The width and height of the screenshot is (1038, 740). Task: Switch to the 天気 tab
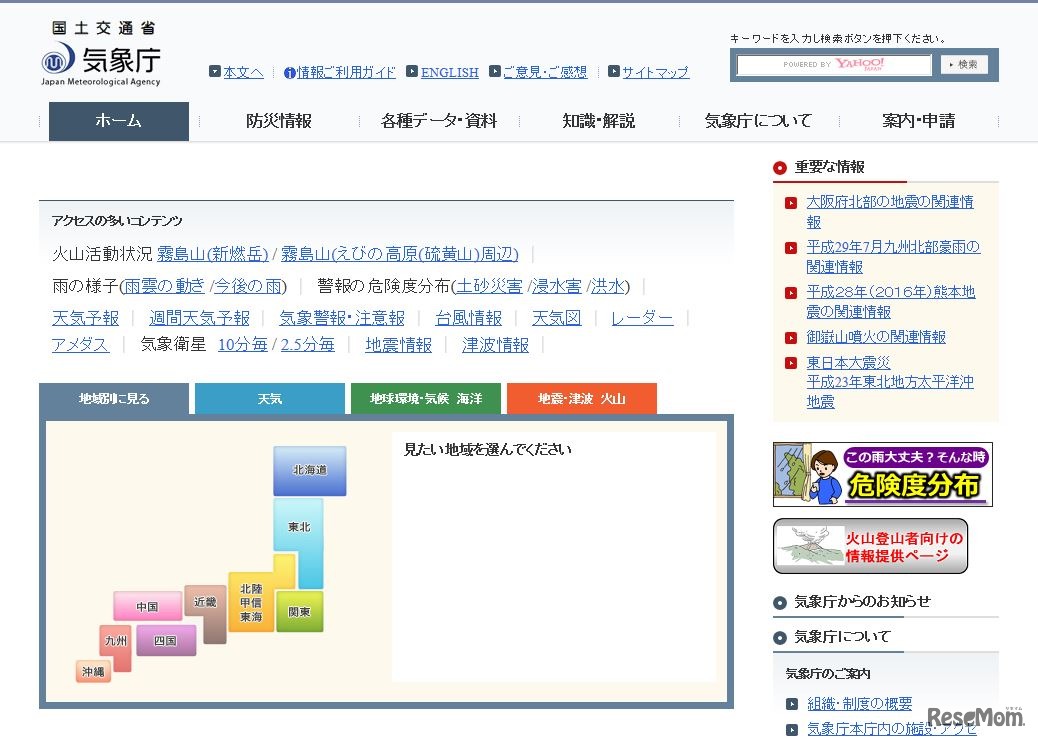(x=269, y=398)
